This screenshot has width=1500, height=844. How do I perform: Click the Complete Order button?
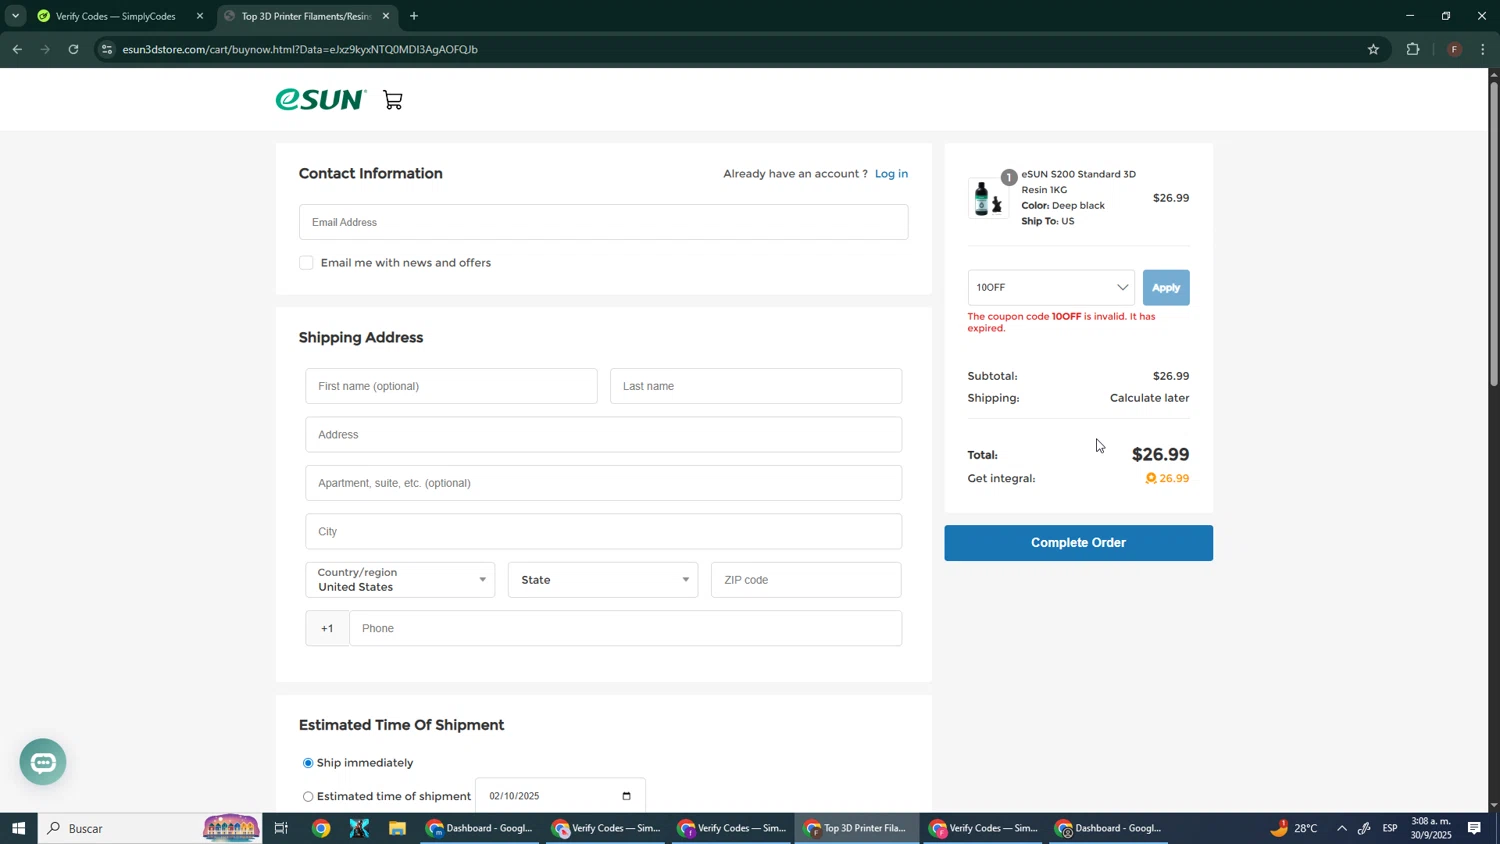[x=1078, y=543]
